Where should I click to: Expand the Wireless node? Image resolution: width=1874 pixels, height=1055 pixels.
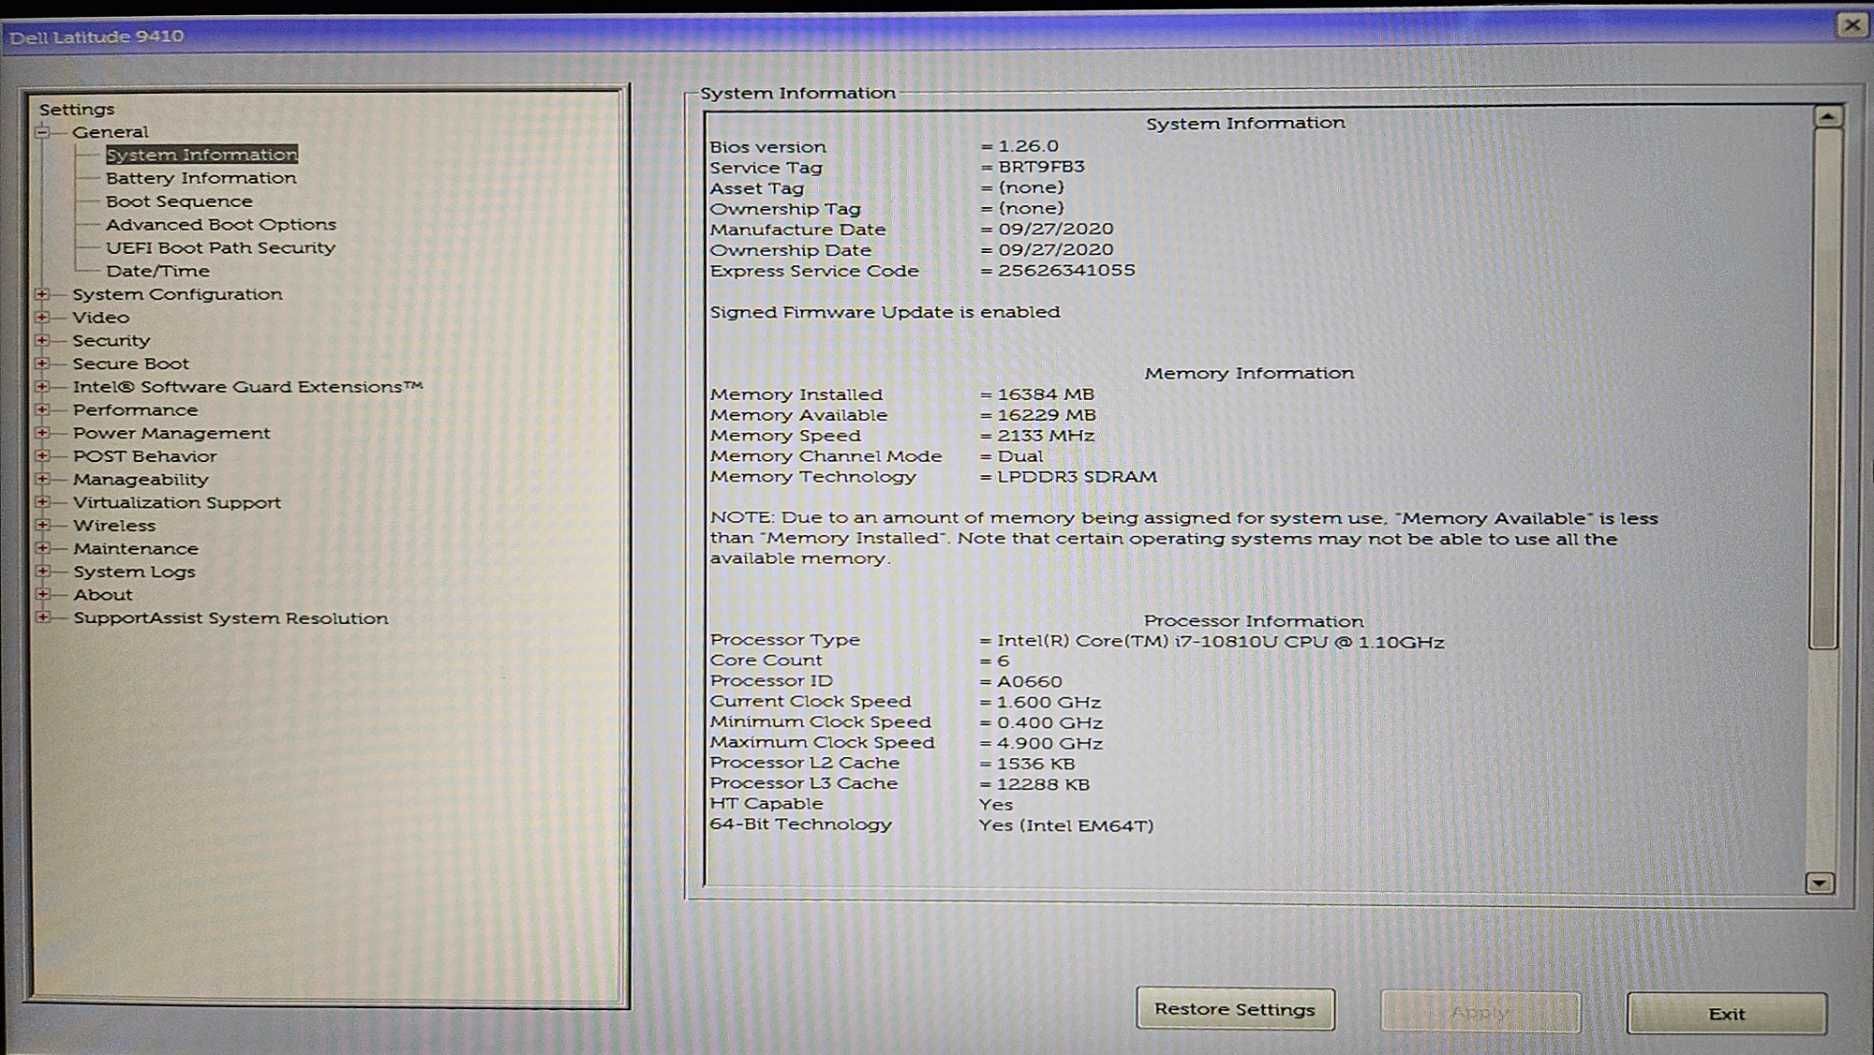(x=43, y=525)
